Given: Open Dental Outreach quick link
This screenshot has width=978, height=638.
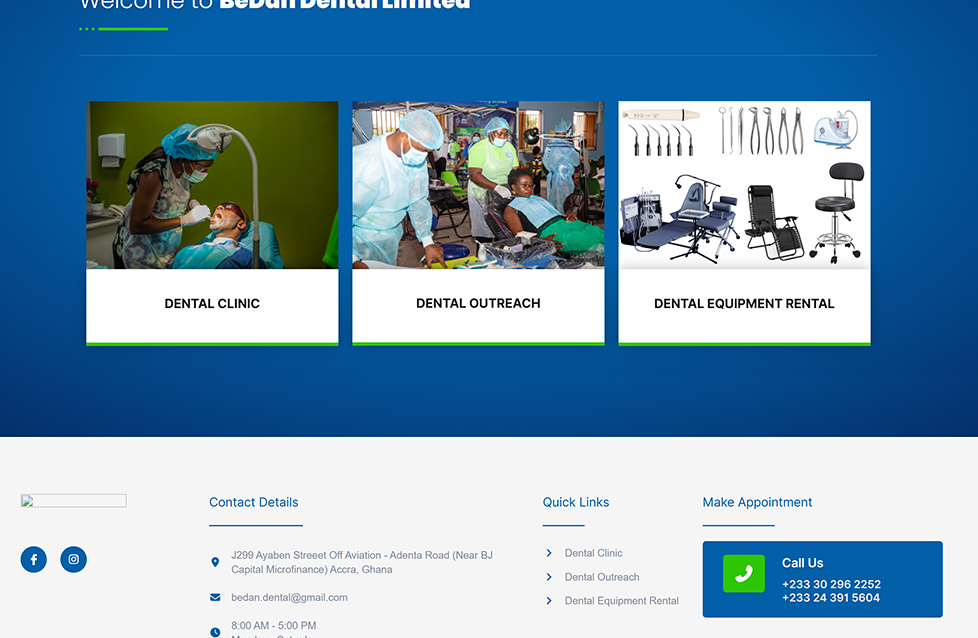Looking at the screenshot, I should pyautogui.click(x=602, y=577).
